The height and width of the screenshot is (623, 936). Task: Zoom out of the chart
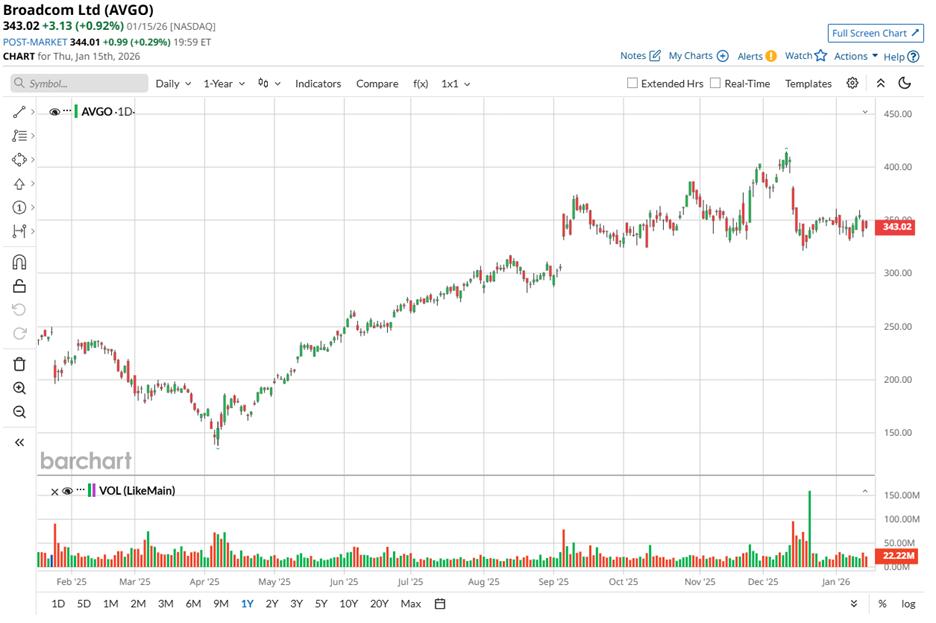[x=19, y=412]
